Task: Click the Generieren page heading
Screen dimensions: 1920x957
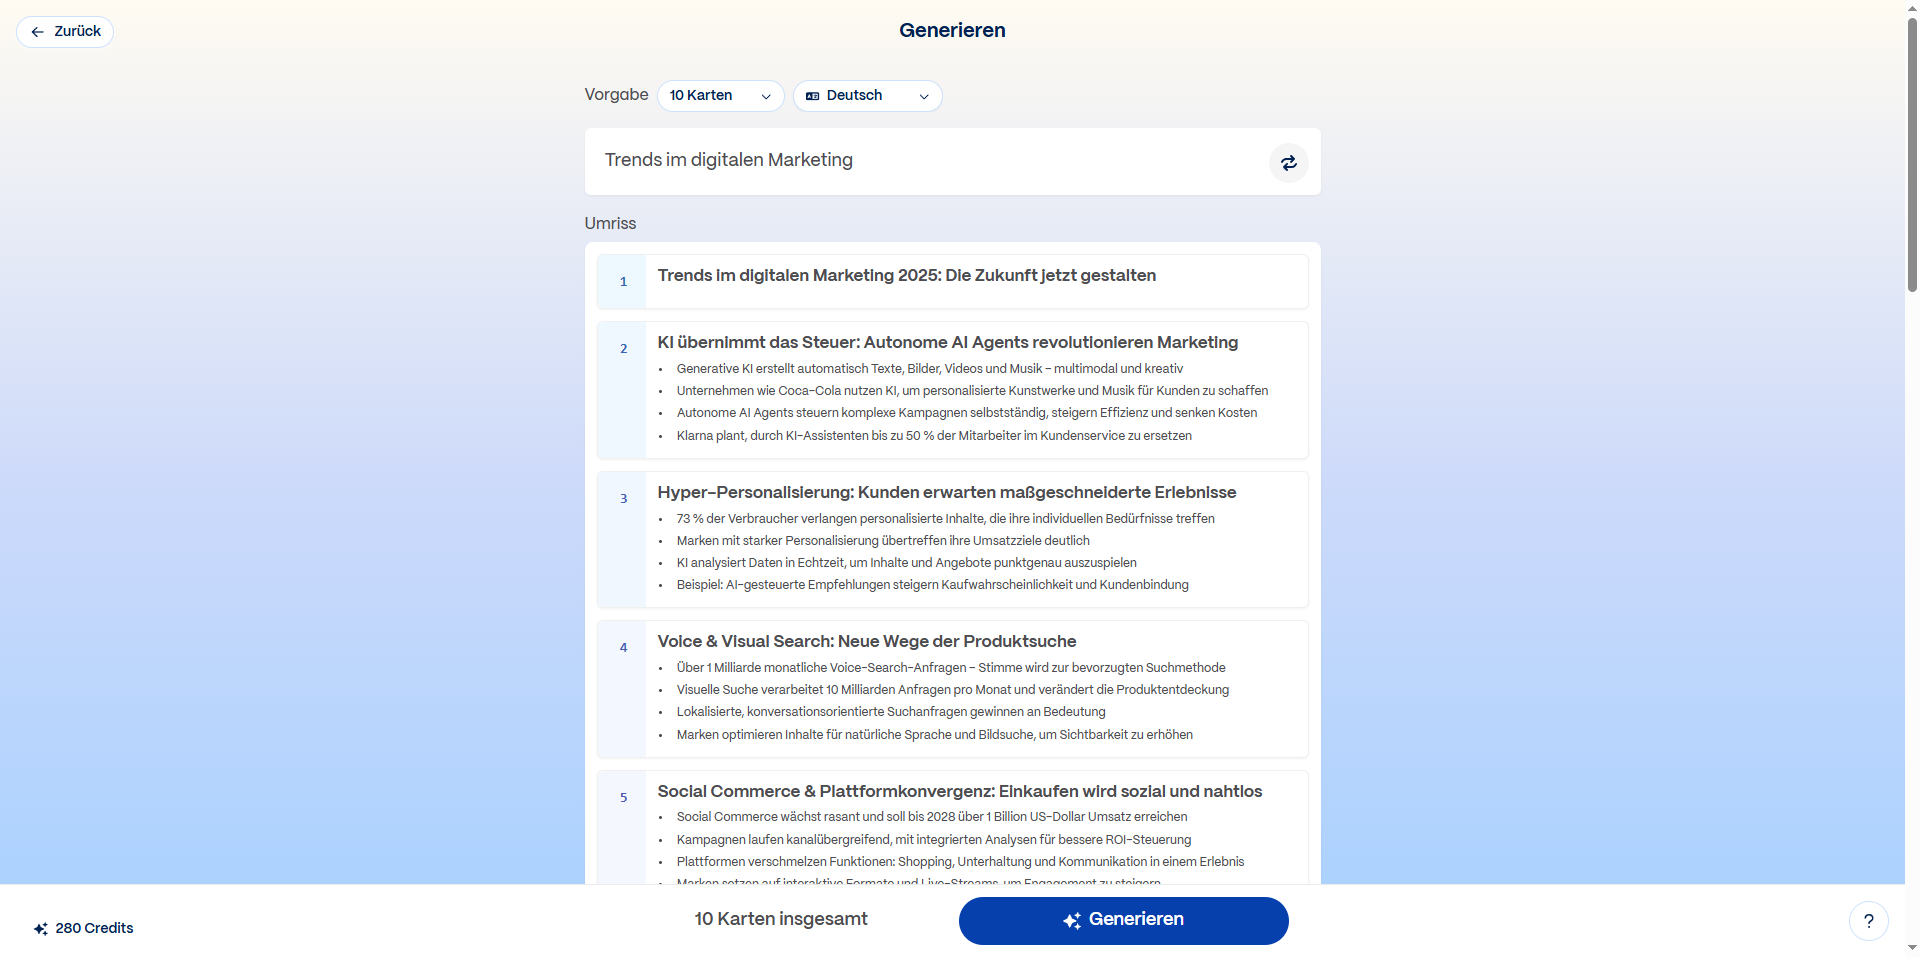Action: click(x=952, y=31)
